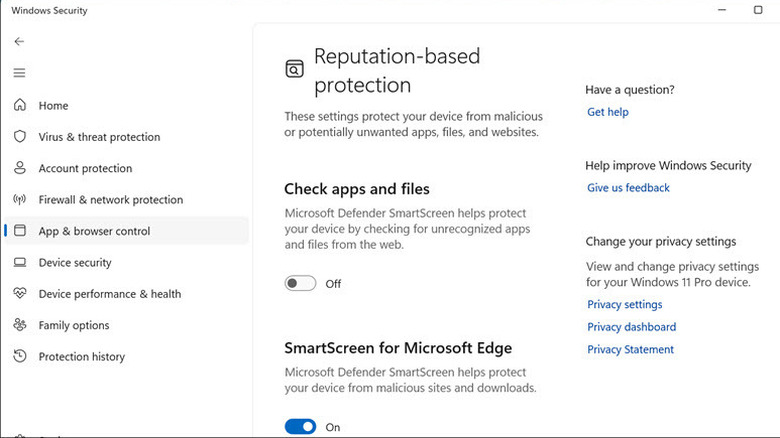Click the Device performance & health heart icon
Viewport: 780px width, 438px height.
(19, 294)
